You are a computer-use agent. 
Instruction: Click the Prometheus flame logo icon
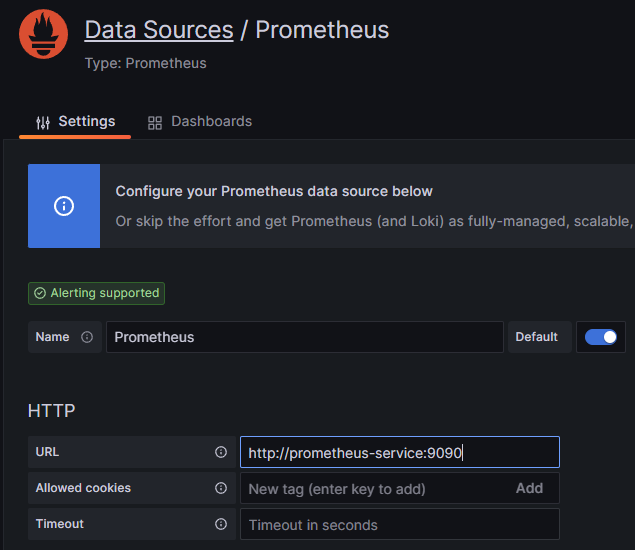click(43, 34)
